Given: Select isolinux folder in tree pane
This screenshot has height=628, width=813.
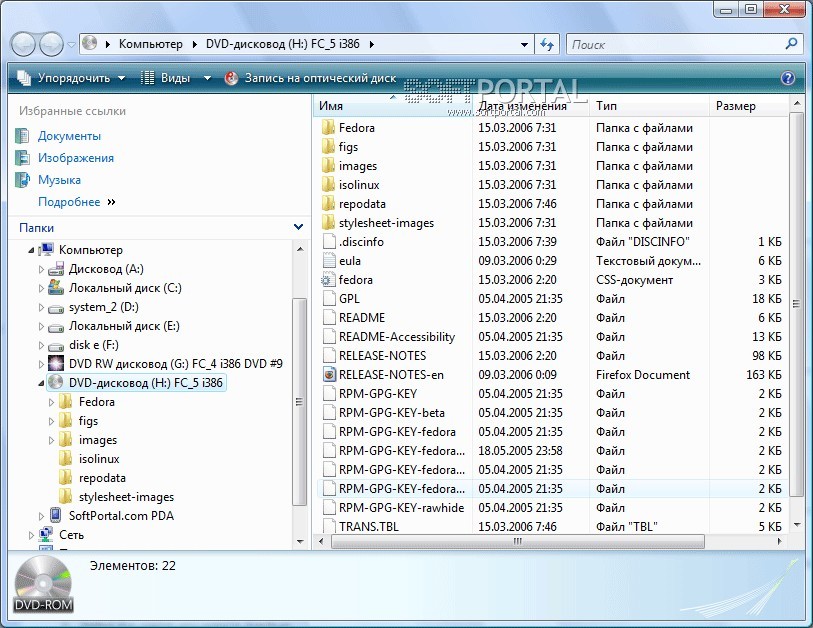Looking at the screenshot, I should (x=99, y=459).
